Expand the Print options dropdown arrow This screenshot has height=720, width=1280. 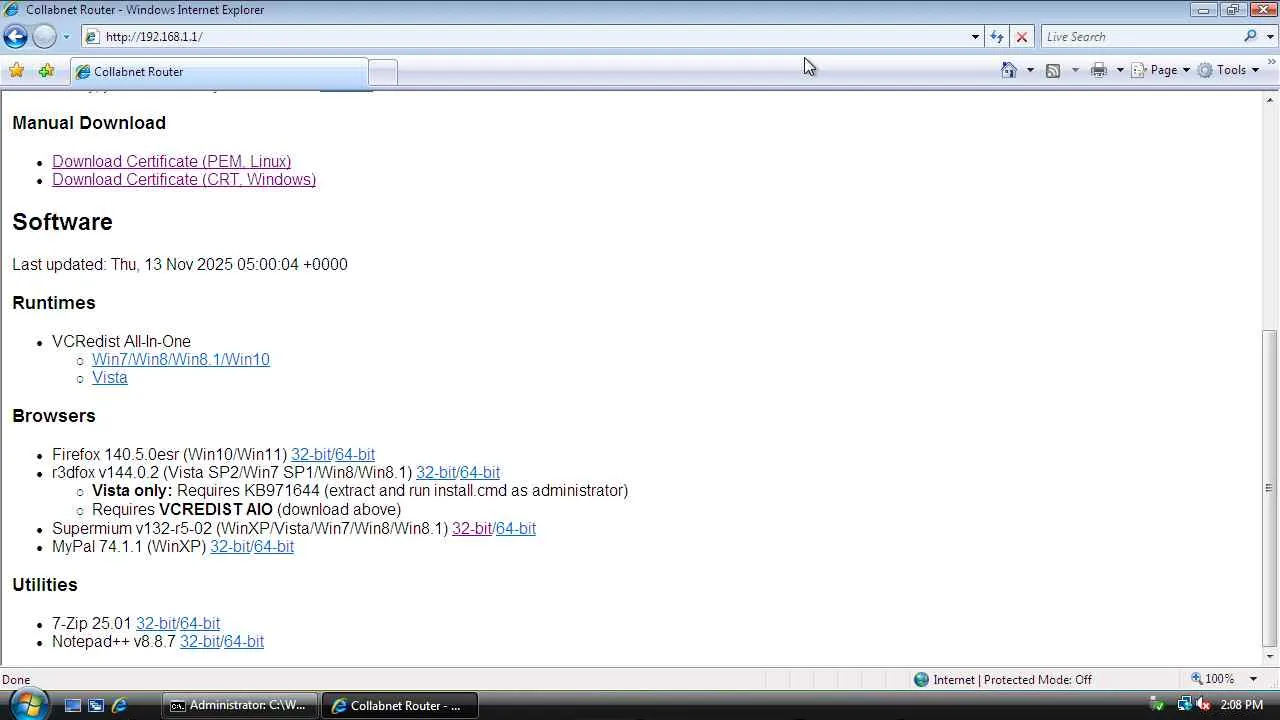(1120, 70)
